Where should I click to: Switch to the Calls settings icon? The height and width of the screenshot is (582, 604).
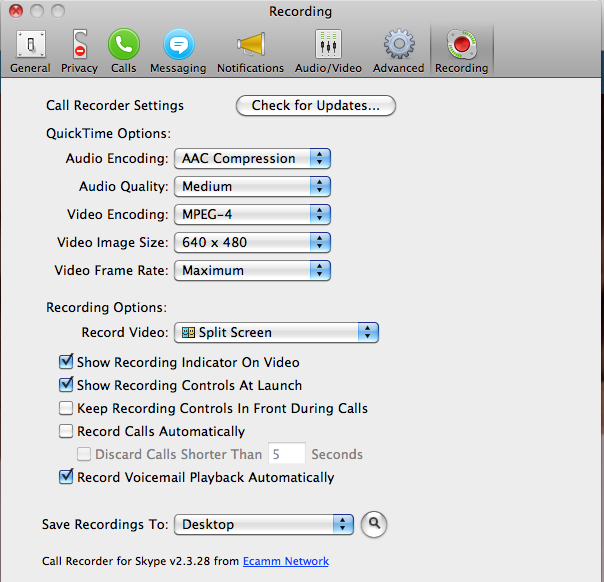click(x=124, y=51)
